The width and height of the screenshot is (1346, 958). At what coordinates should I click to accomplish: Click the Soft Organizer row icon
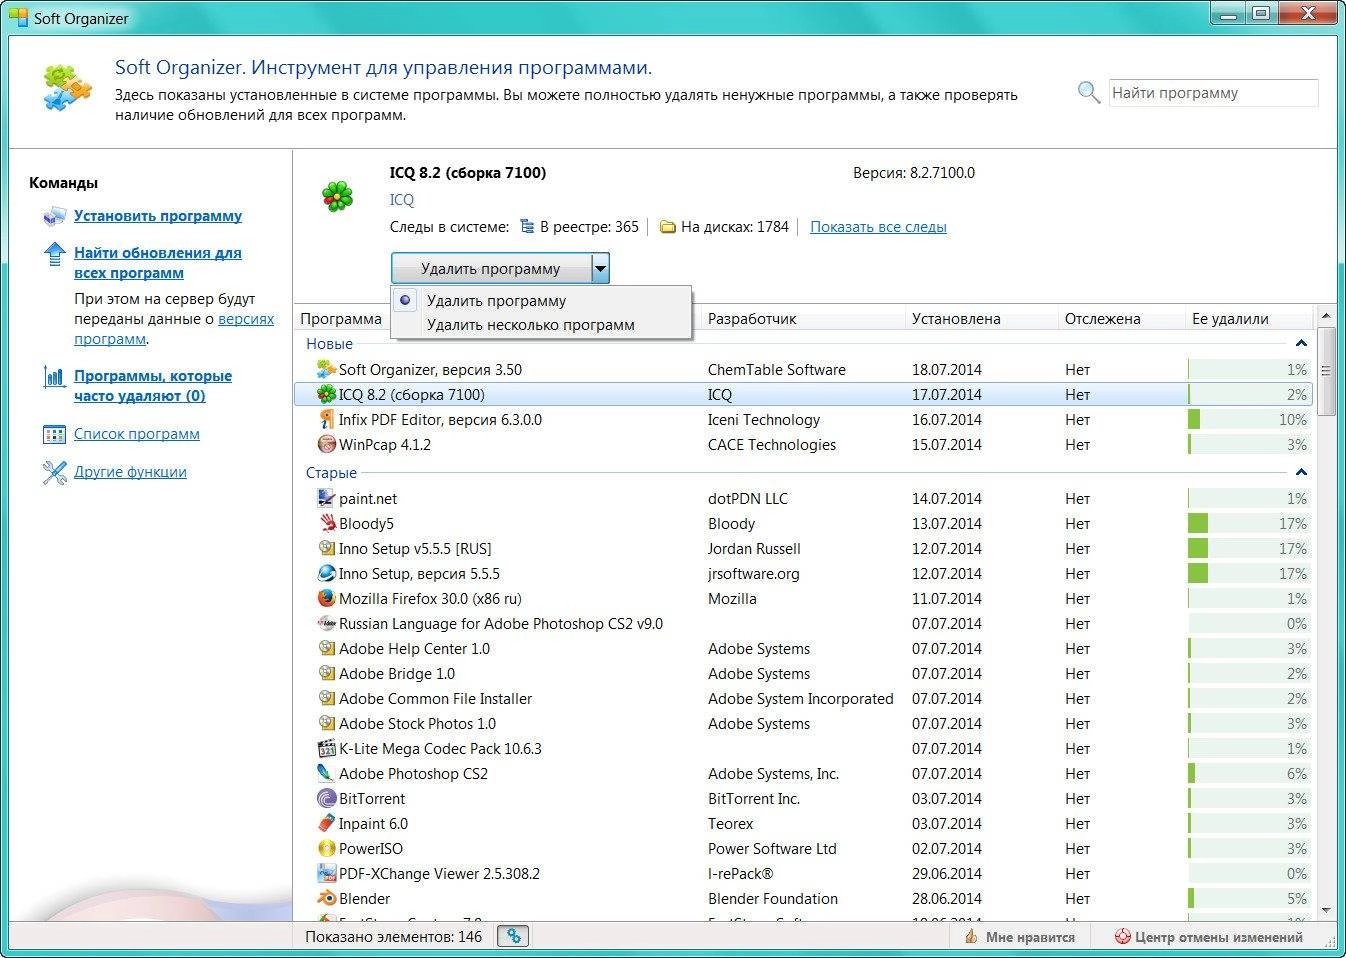[326, 369]
